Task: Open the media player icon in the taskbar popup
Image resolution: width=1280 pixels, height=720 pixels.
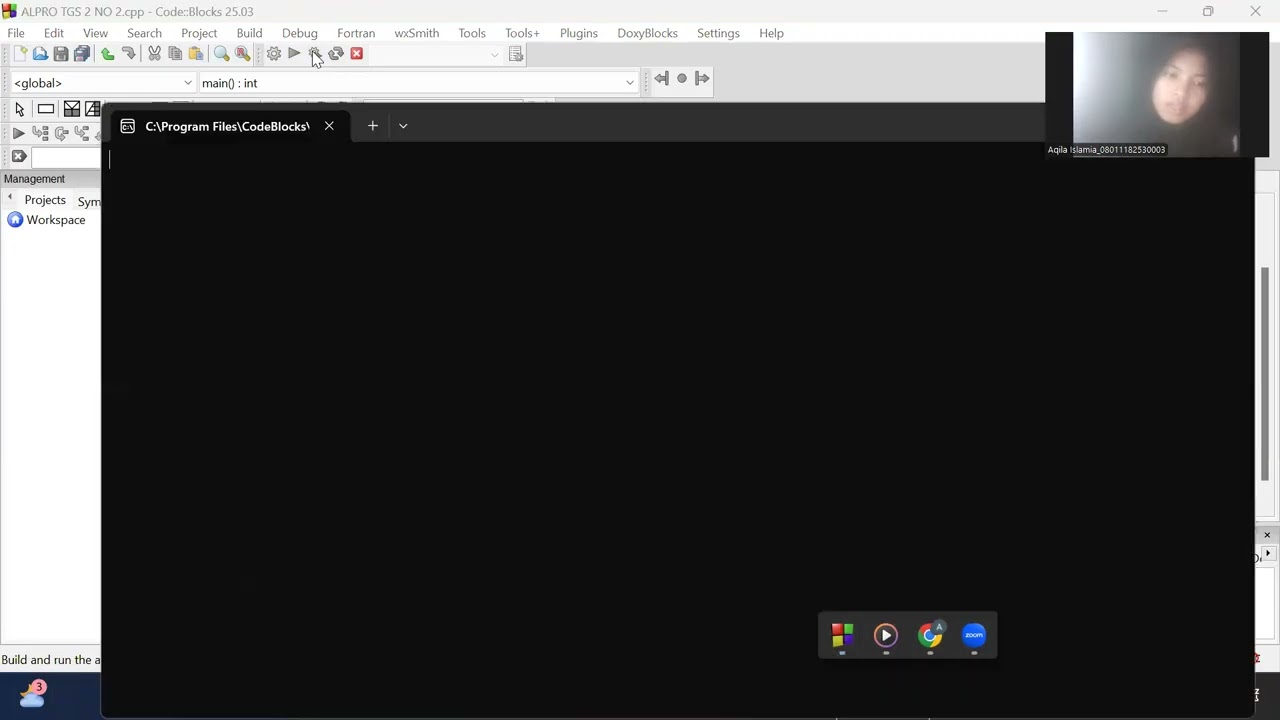Action: coord(886,635)
